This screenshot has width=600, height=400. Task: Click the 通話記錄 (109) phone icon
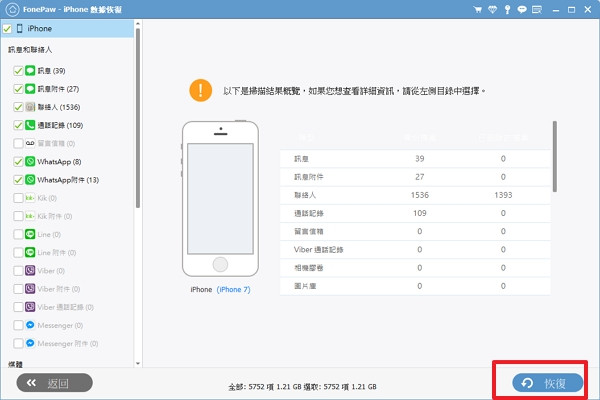tap(30, 125)
